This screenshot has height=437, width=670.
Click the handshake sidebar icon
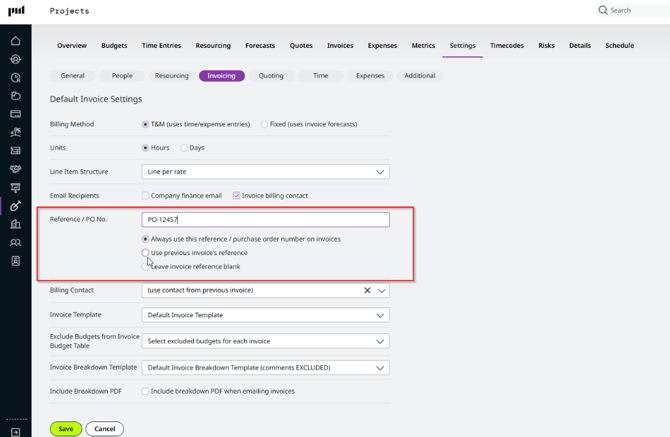point(15,169)
